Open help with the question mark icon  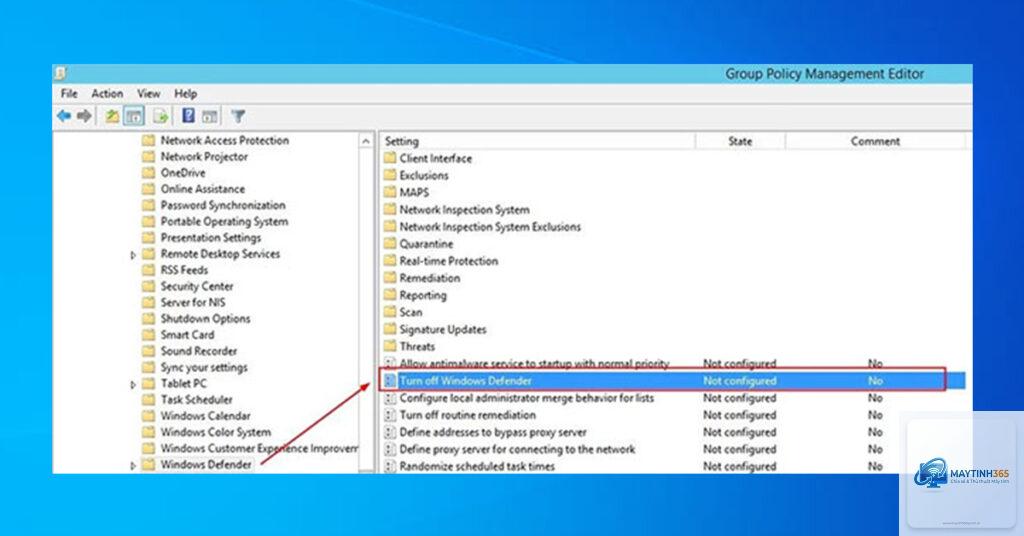point(188,116)
